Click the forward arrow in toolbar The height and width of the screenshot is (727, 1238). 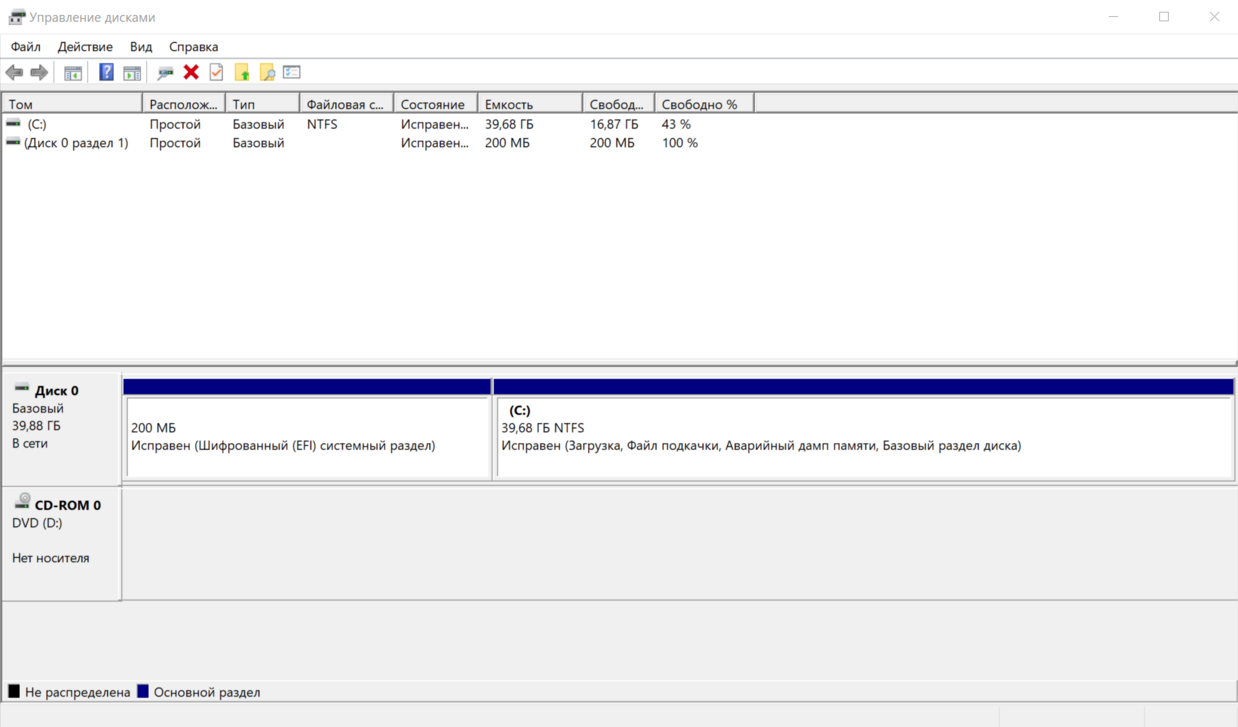39,72
